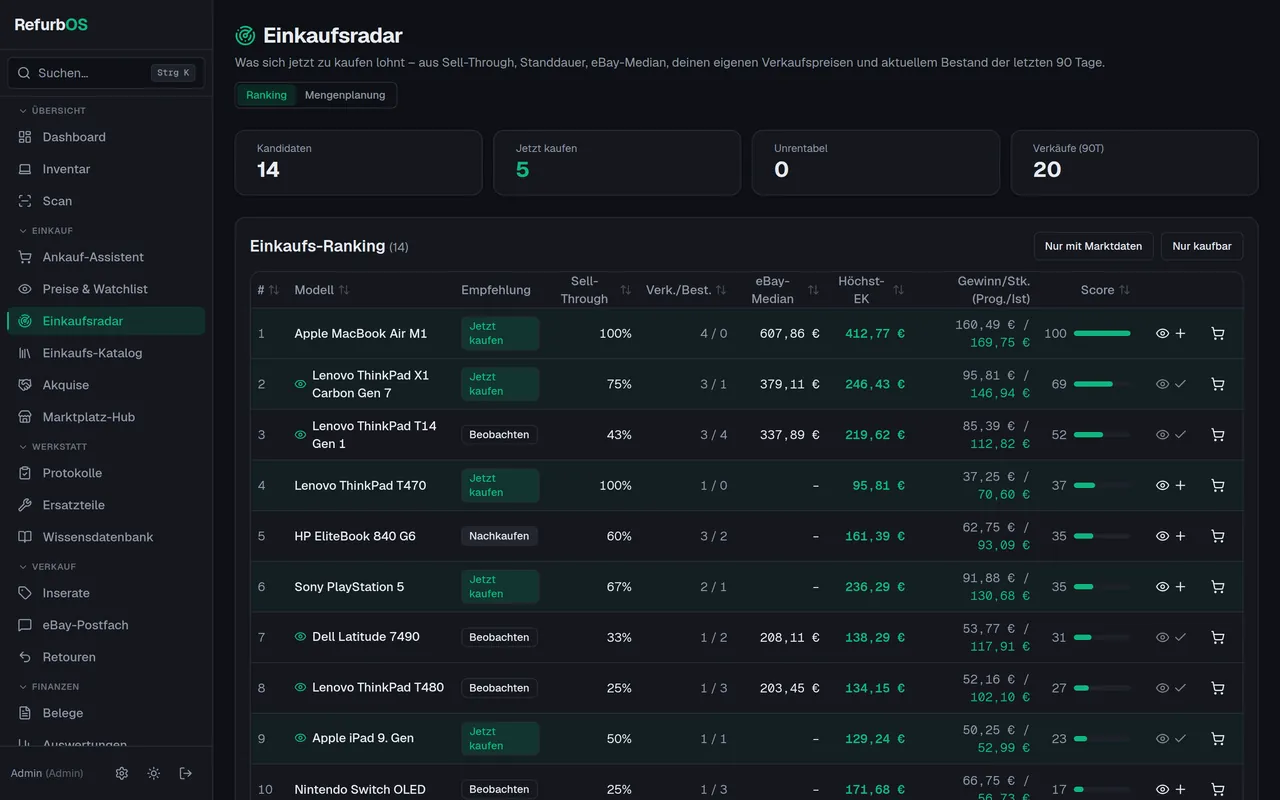Switch to Mengenplanung tab
Image resolution: width=1280 pixels, height=800 pixels.
click(x=345, y=95)
